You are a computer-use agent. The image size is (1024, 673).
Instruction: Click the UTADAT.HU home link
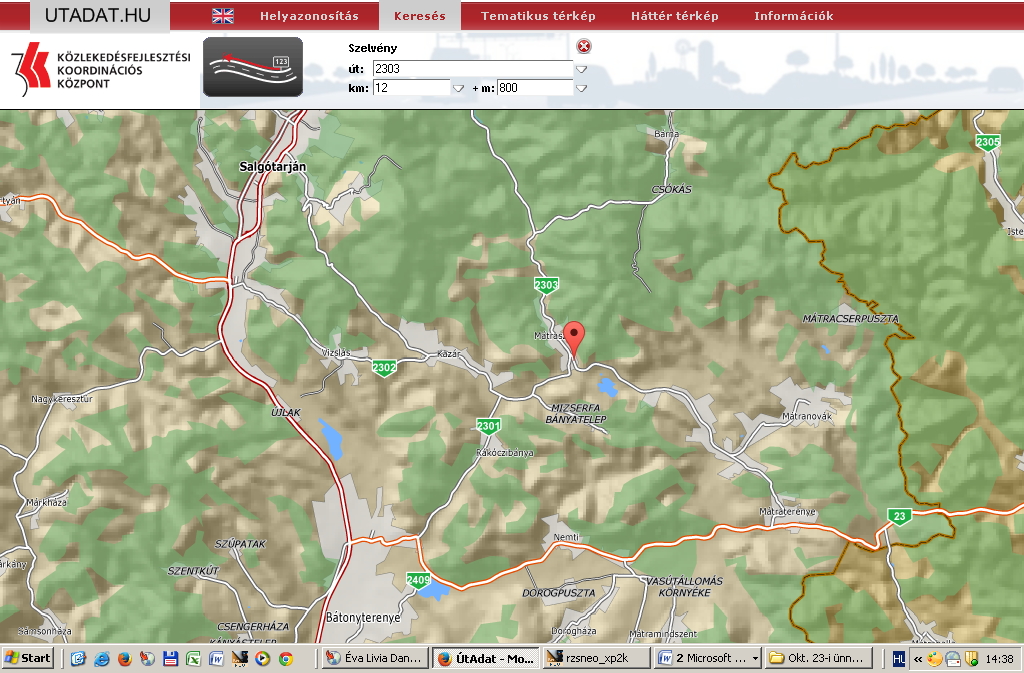pyautogui.click(x=98, y=15)
